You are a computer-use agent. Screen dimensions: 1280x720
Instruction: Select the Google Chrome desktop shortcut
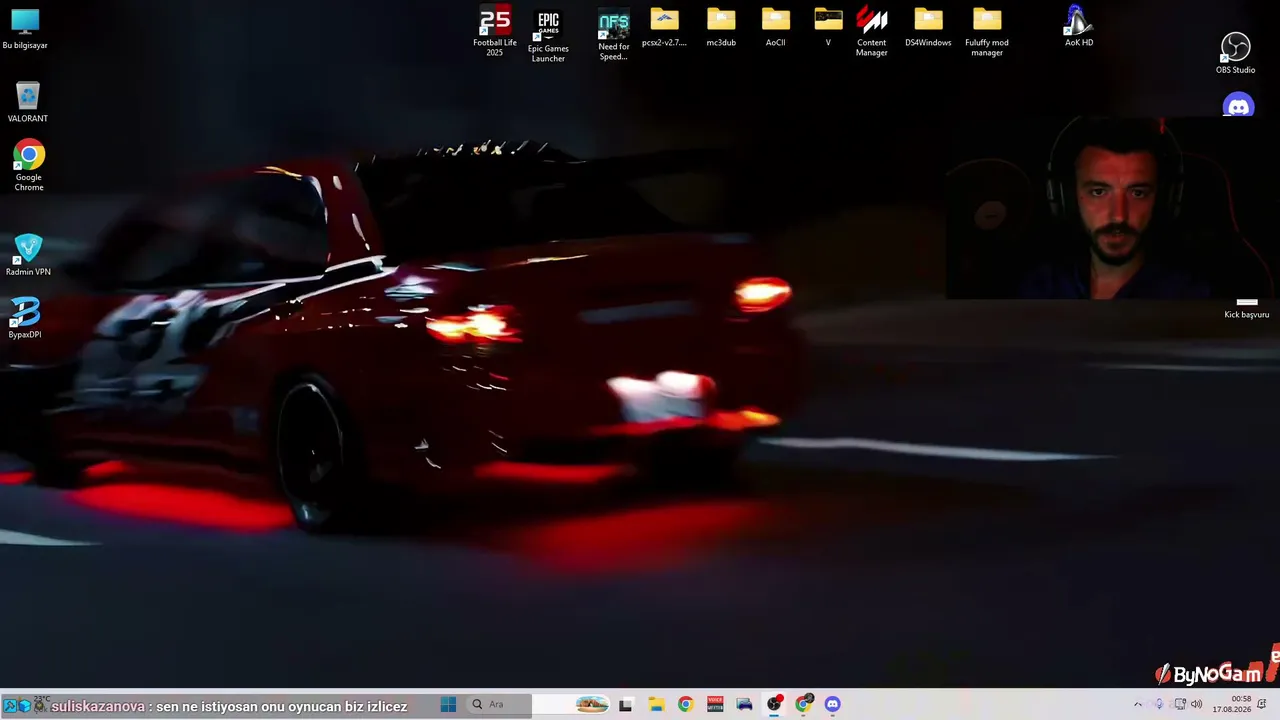click(x=29, y=165)
